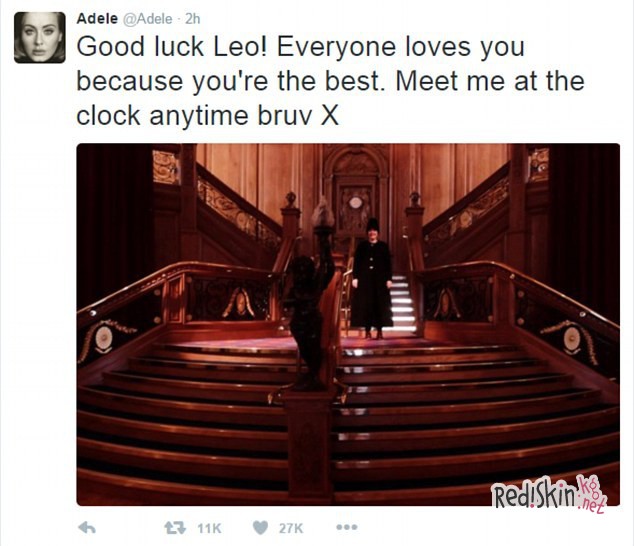Image resolution: width=634 pixels, height=546 pixels.
Task: Open Adele's profile picture avatar
Action: pyautogui.click(x=40, y=37)
